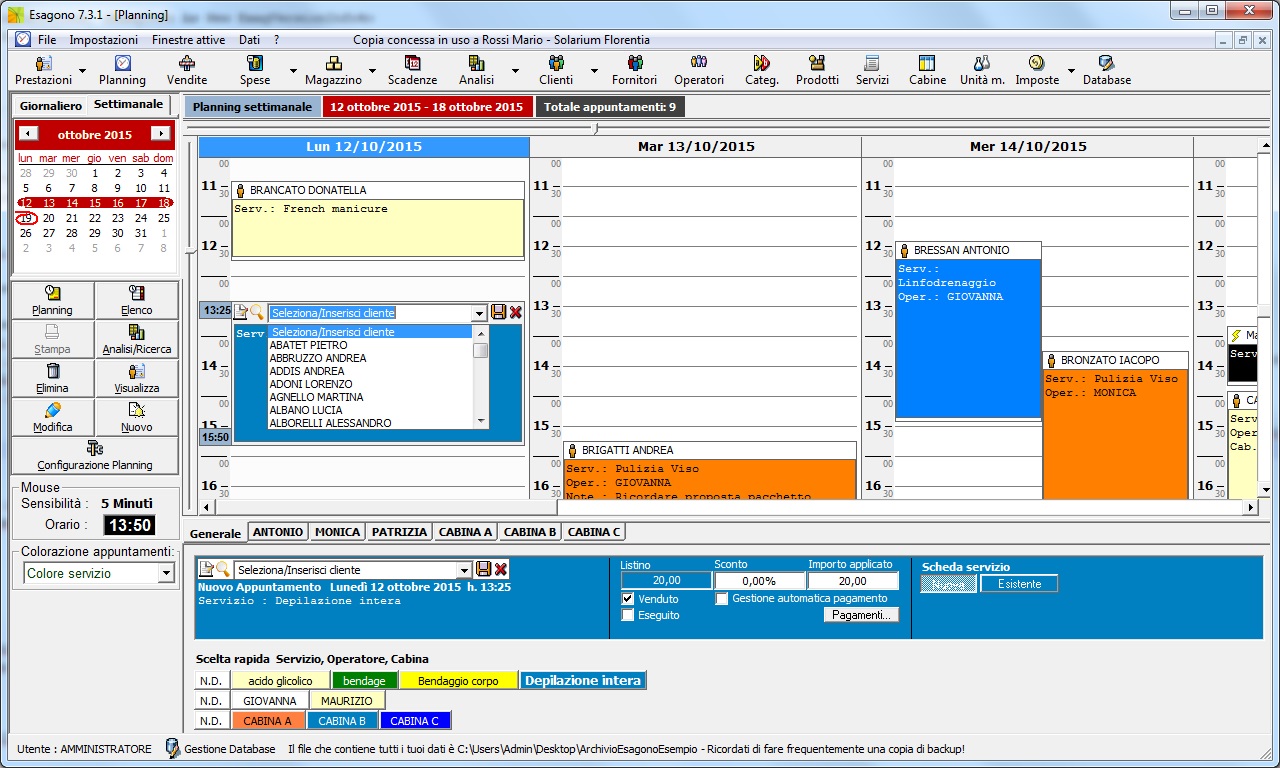Expand Imposte toolbar dropdown arrow
Viewport: 1280px width, 768px height.
pos(1071,71)
